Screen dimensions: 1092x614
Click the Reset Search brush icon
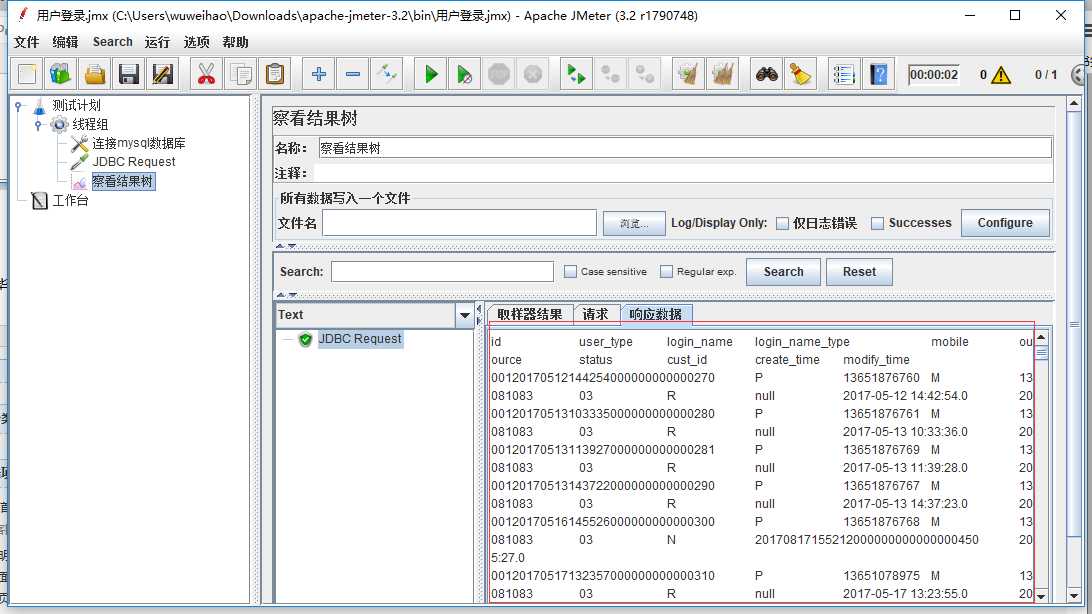(x=801, y=74)
